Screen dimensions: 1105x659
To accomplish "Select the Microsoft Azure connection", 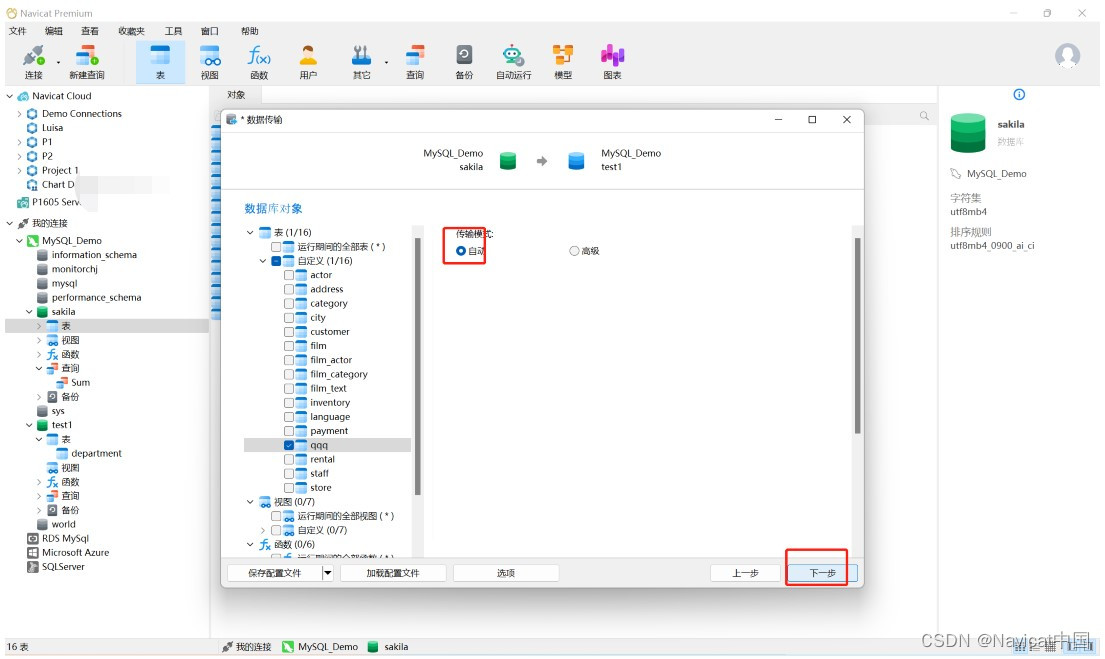I will (x=75, y=553).
